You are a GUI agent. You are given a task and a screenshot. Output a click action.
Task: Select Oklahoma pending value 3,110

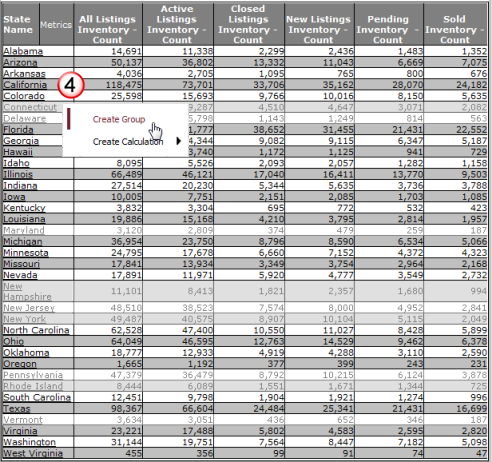tap(410, 352)
